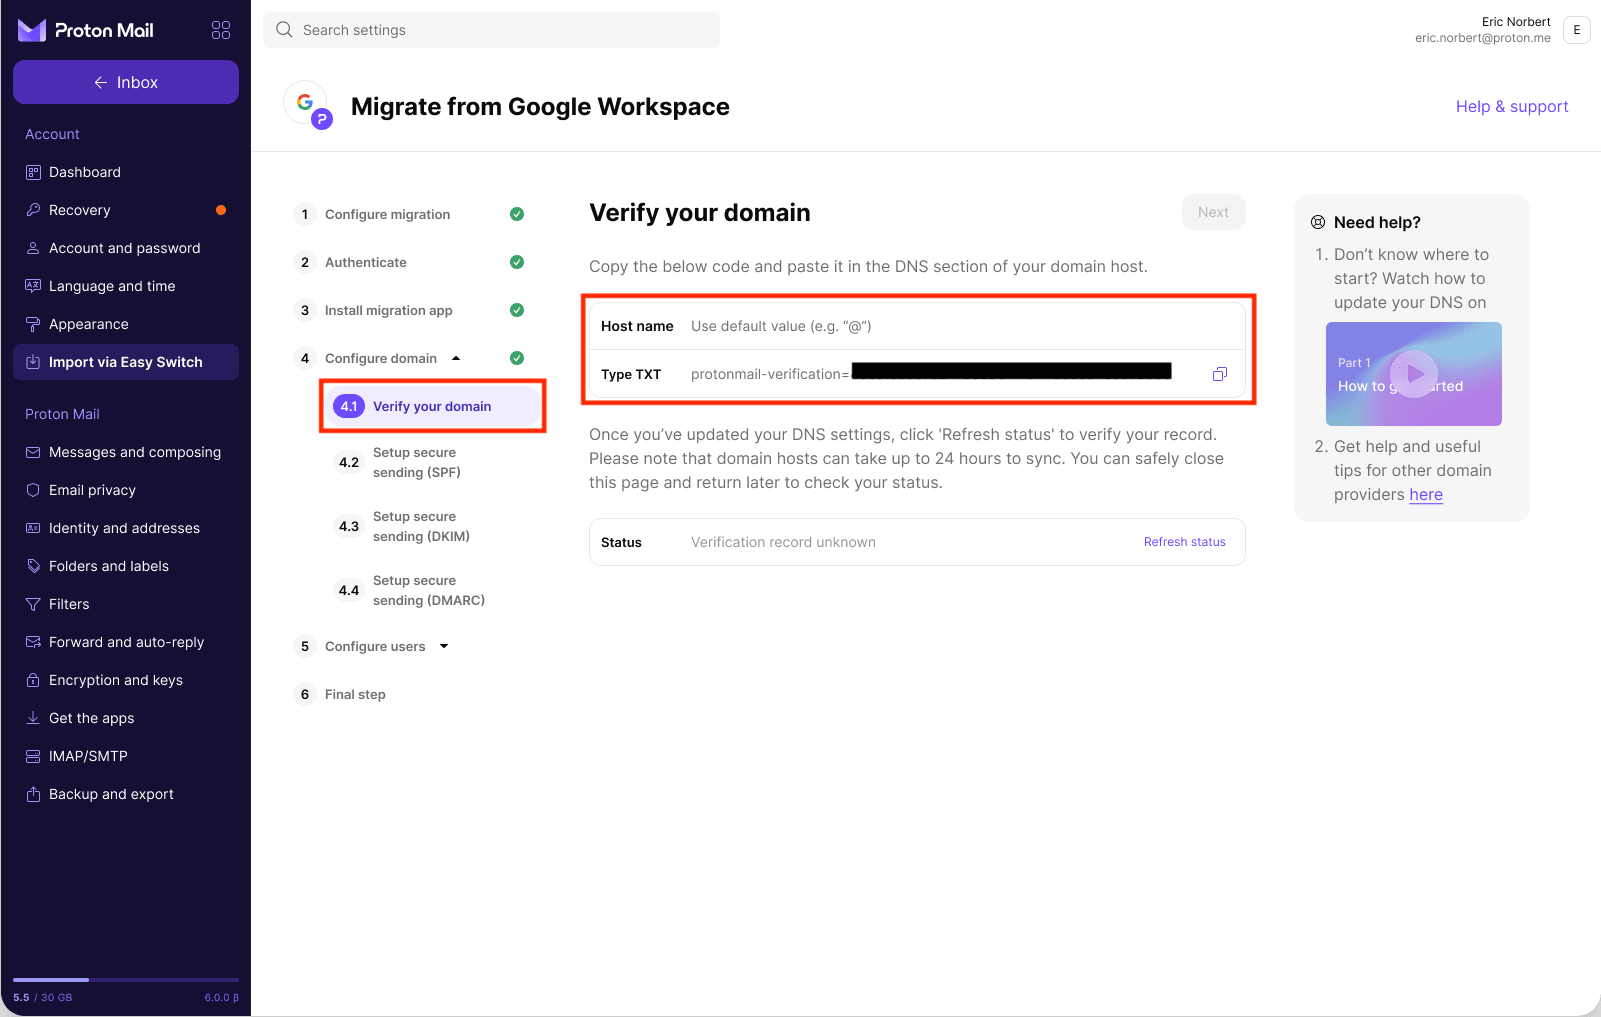This screenshot has height=1017, width=1601.
Task: Click the Account and password person icon
Action: (33, 248)
